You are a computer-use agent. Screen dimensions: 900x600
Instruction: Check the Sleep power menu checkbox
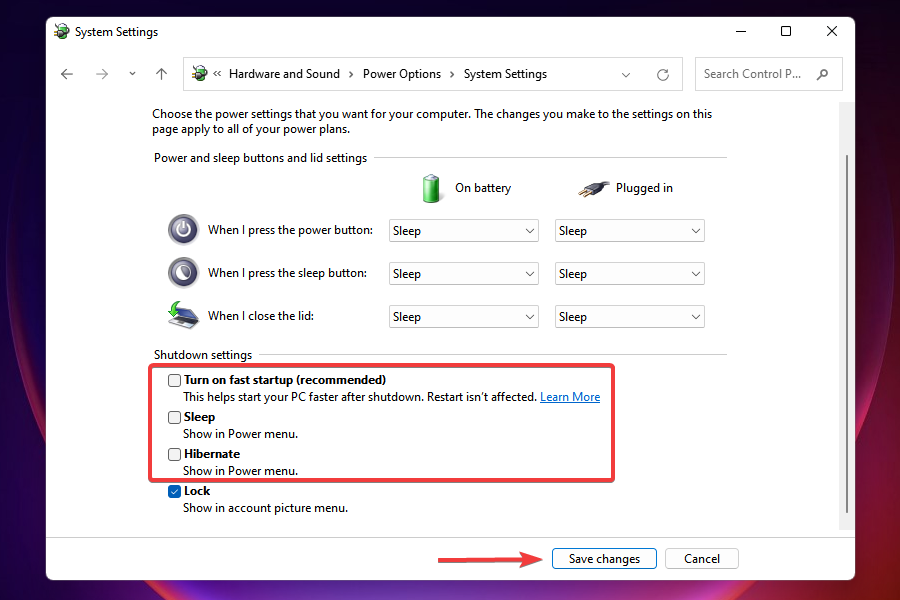point(174,417)
